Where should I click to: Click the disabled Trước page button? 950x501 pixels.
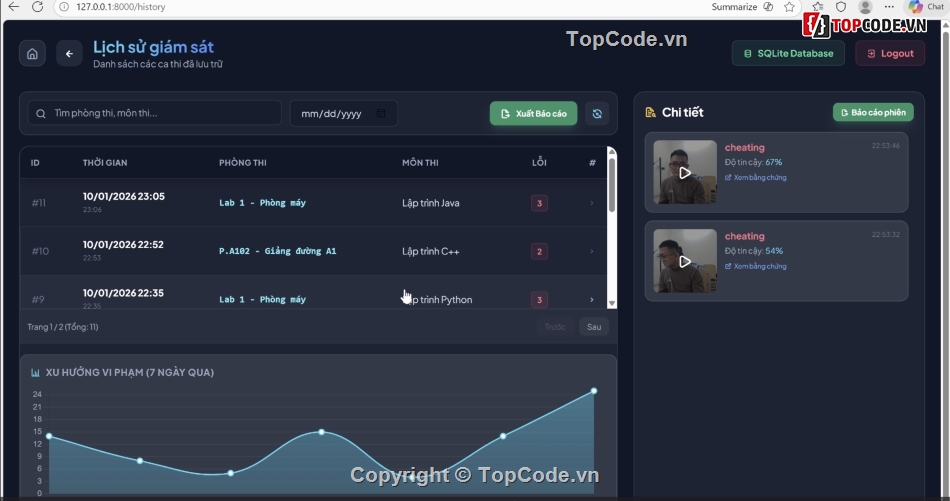[x=555, y=327]
